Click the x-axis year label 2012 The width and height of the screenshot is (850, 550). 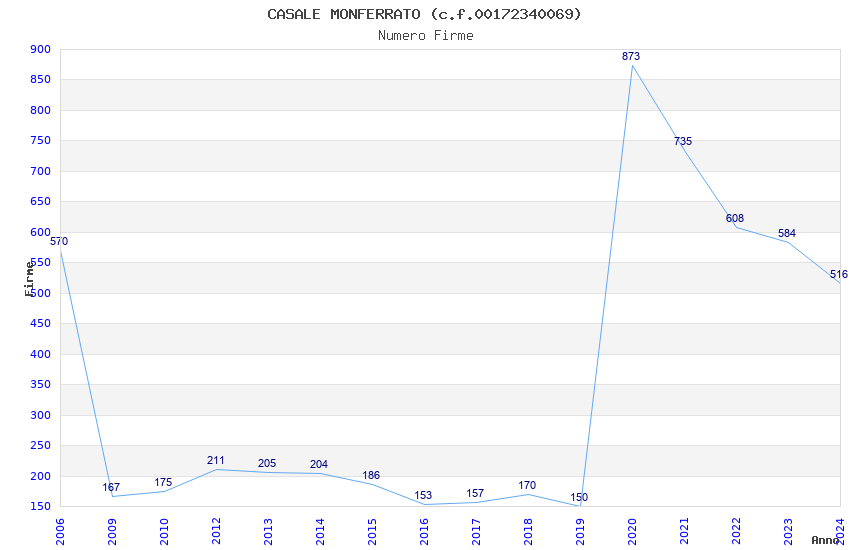click(x=216, y=532)
